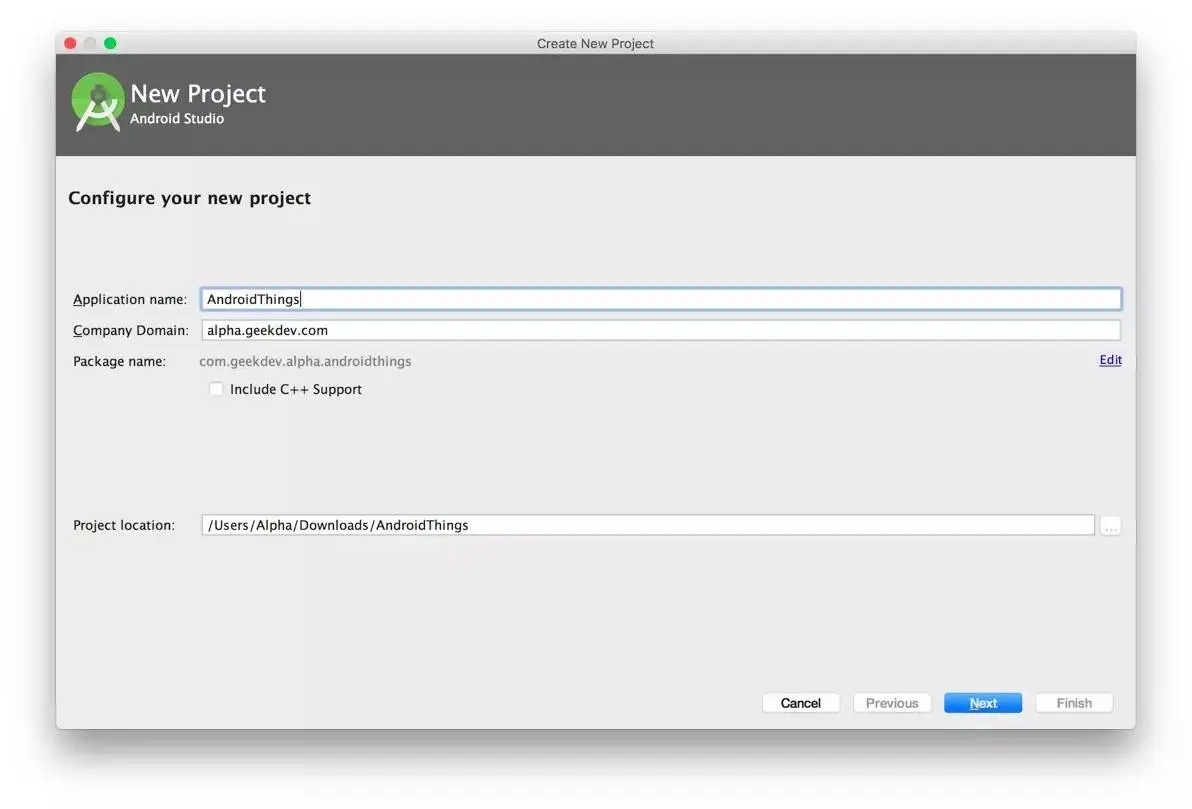Click the 'Create New Project' window title
This screenshot has width=1192, height=809.
[x=595, y=43]
